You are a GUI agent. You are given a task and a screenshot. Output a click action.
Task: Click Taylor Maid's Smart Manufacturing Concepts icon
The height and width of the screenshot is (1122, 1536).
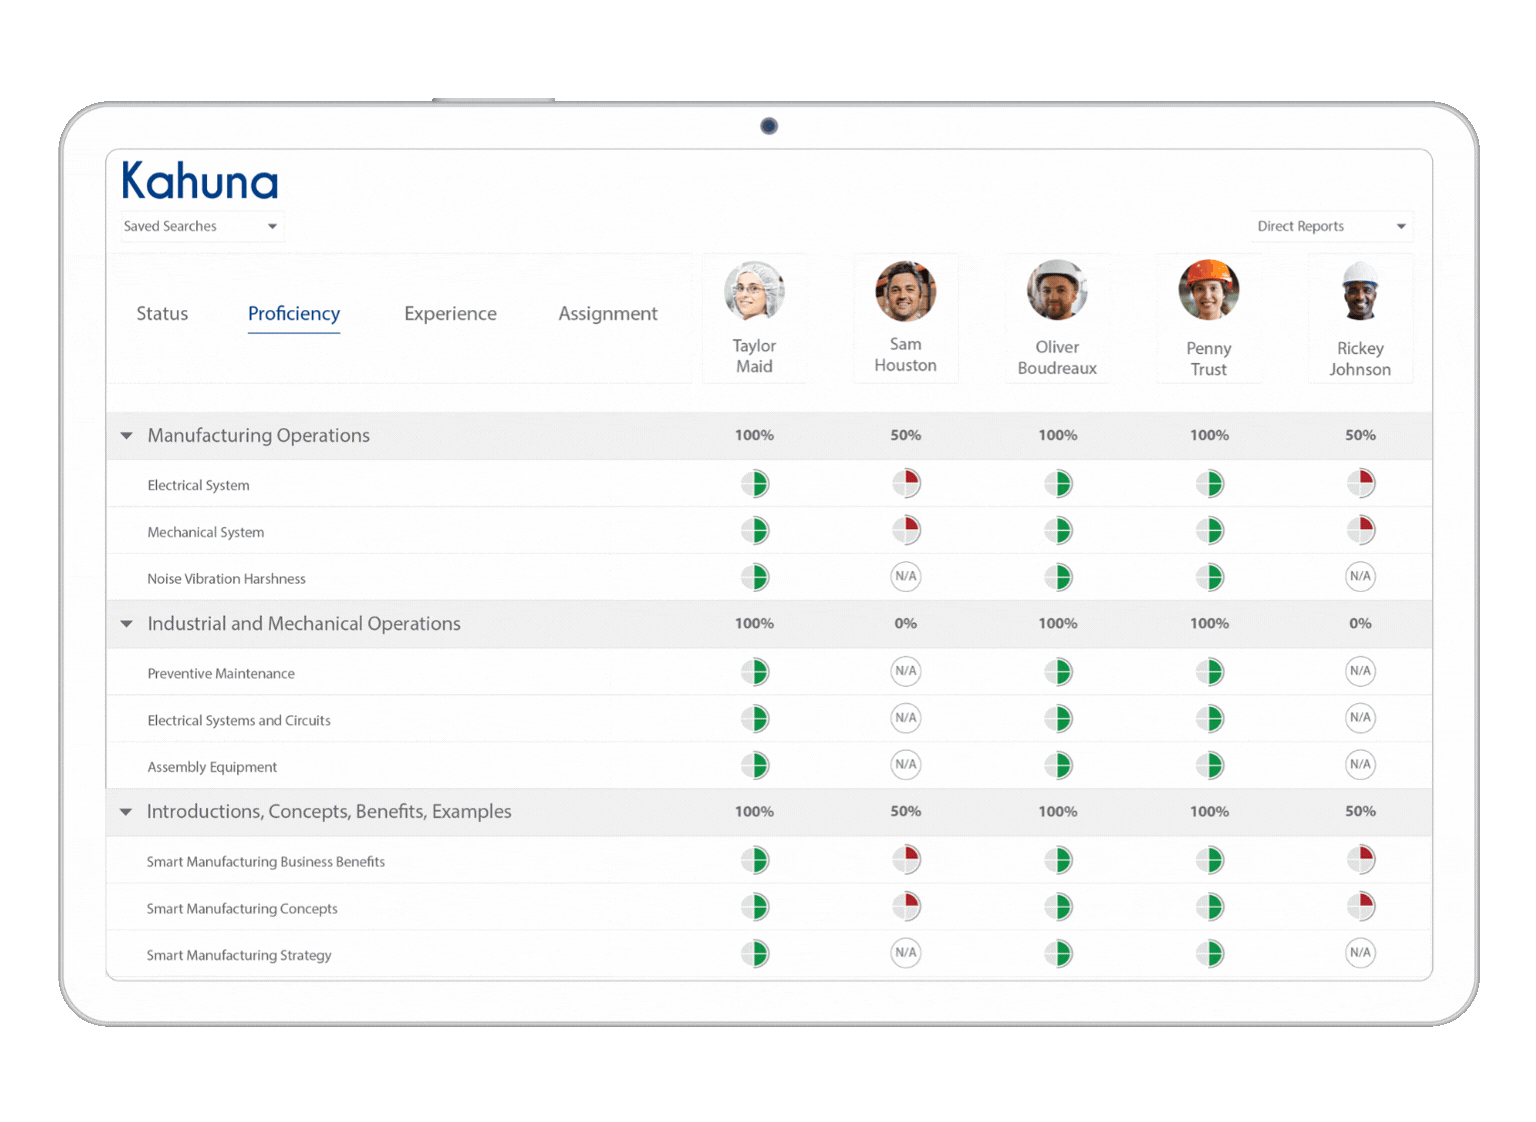(755, 907)
